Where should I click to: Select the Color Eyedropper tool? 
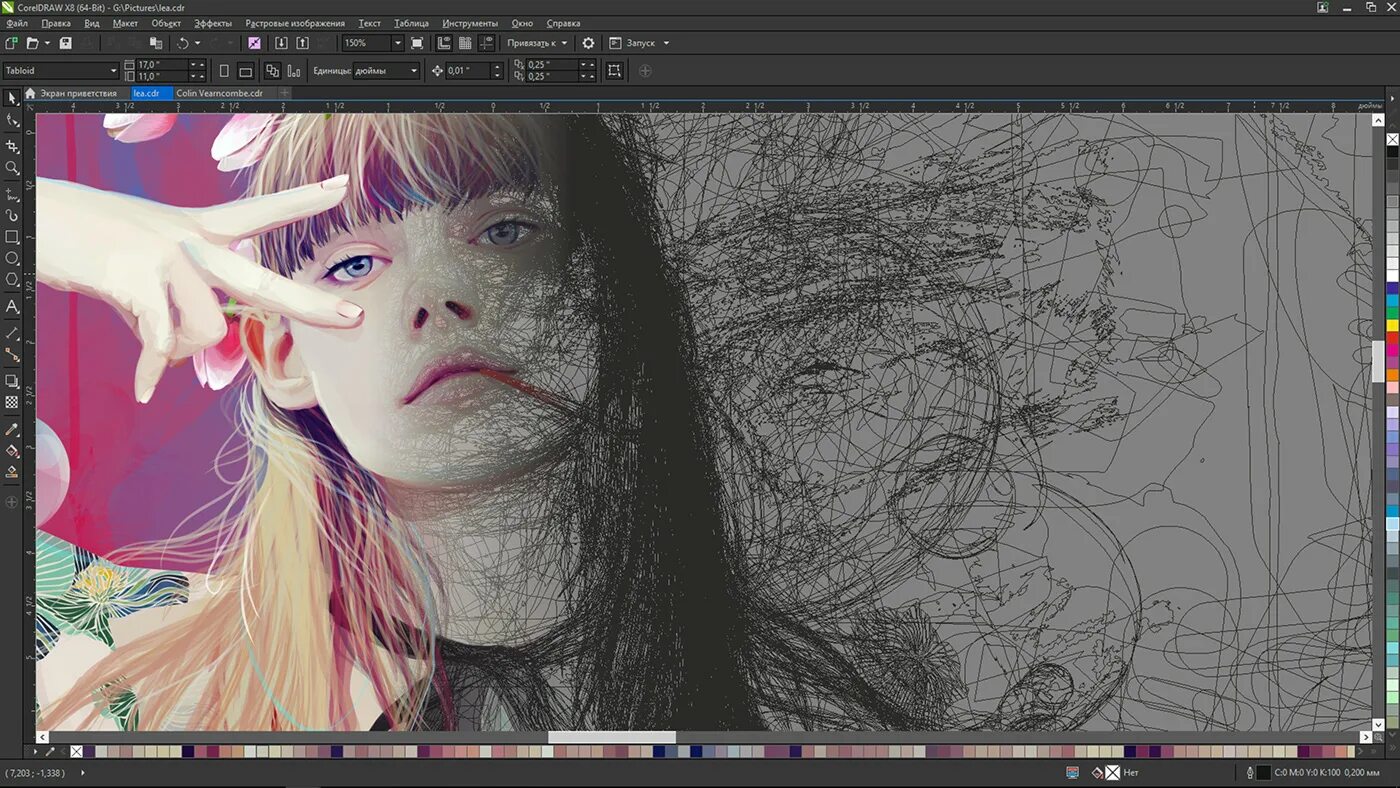[x=12, y=429]
